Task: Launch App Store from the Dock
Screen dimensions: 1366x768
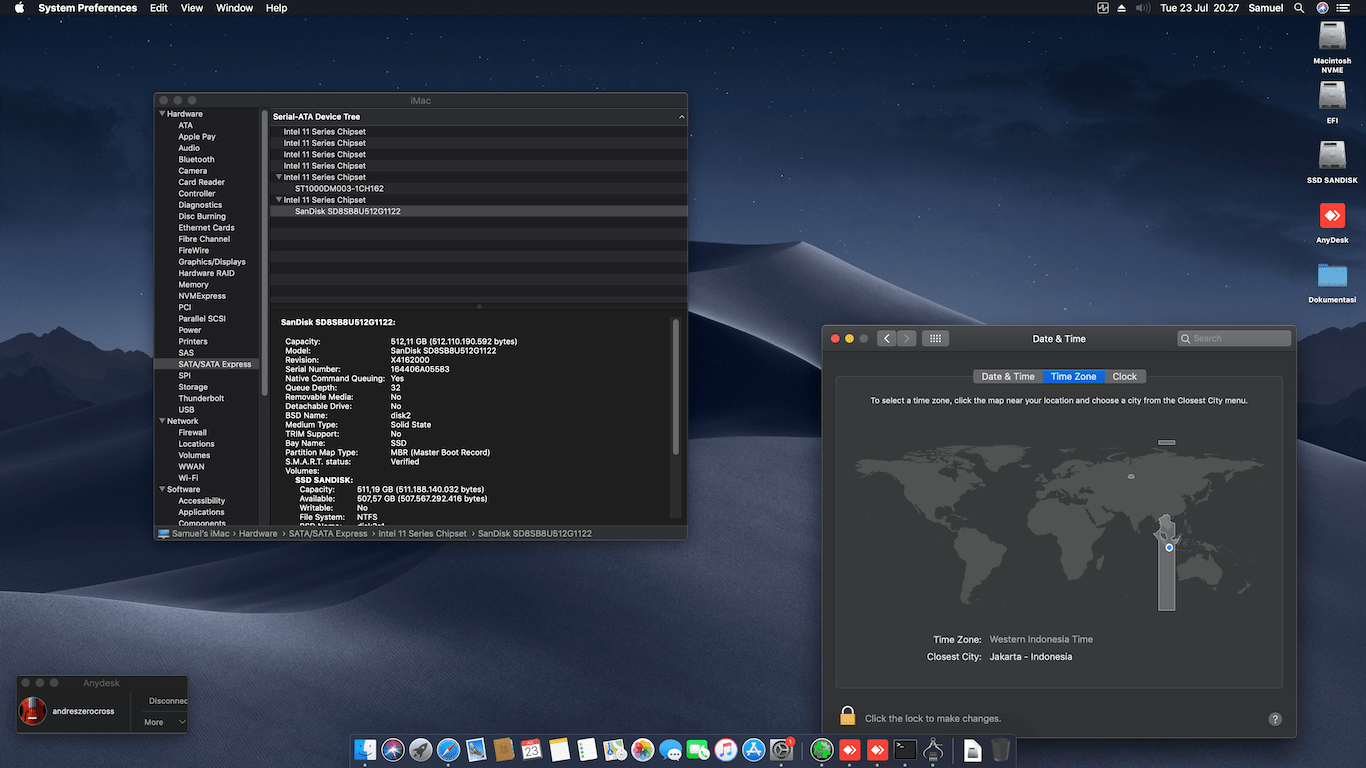Action: 754,750
